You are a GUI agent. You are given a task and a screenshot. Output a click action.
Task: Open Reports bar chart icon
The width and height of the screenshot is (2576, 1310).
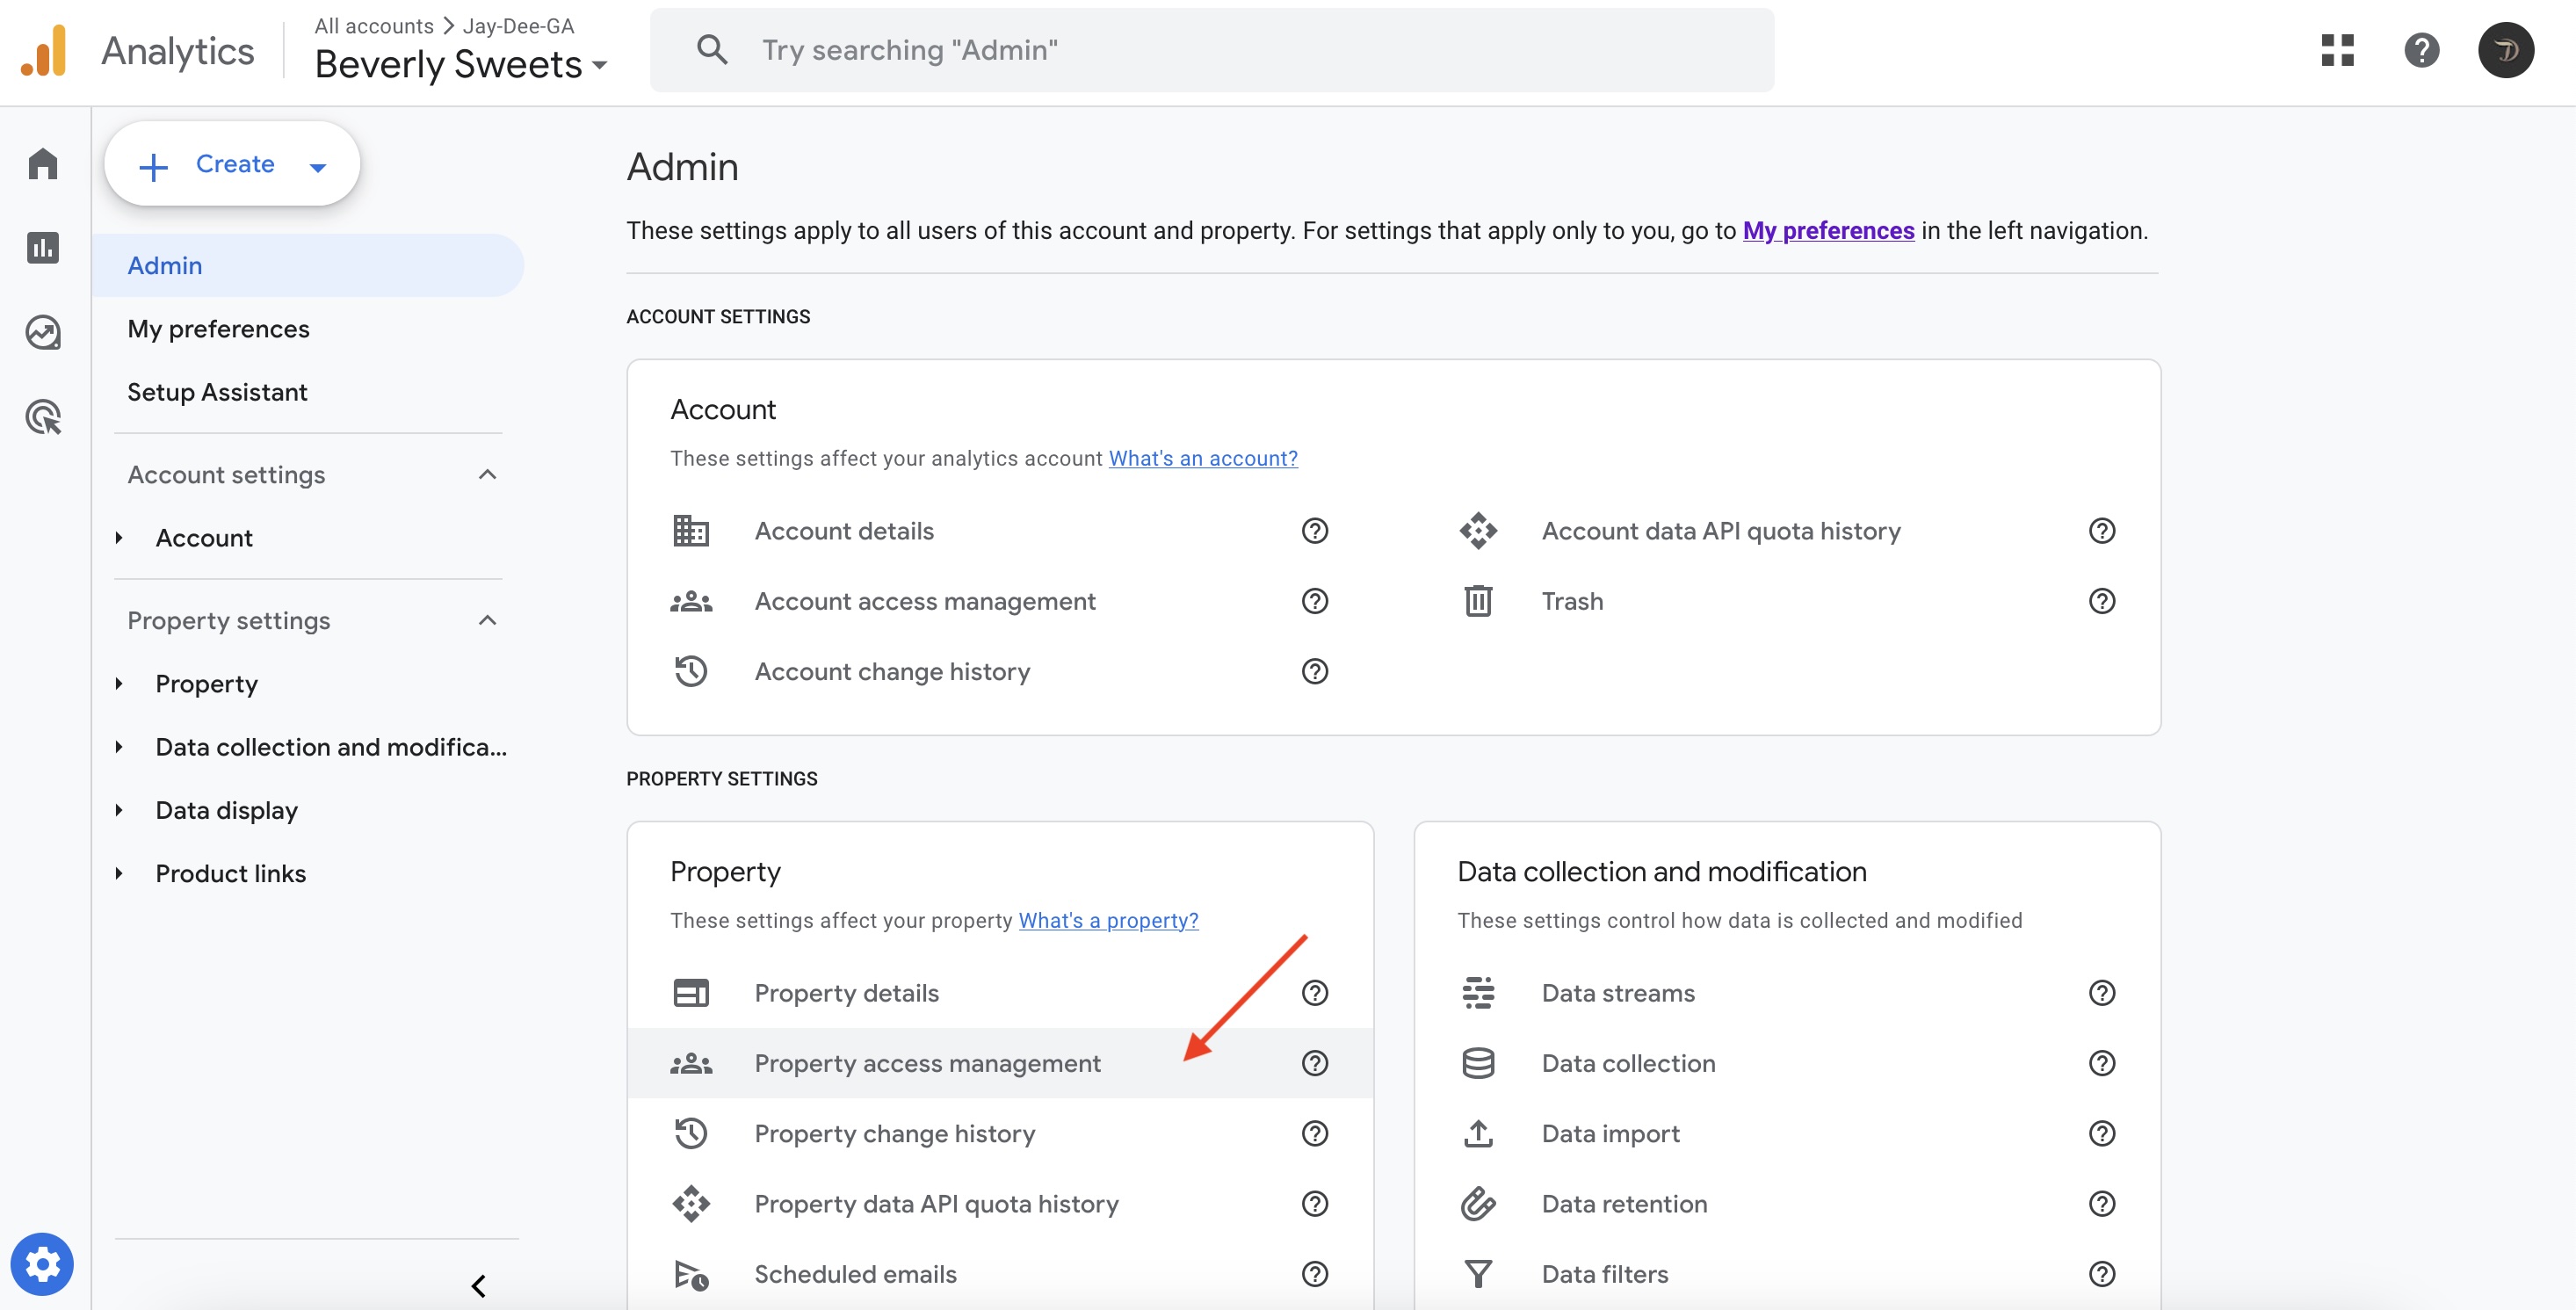[x=43, y=247]
